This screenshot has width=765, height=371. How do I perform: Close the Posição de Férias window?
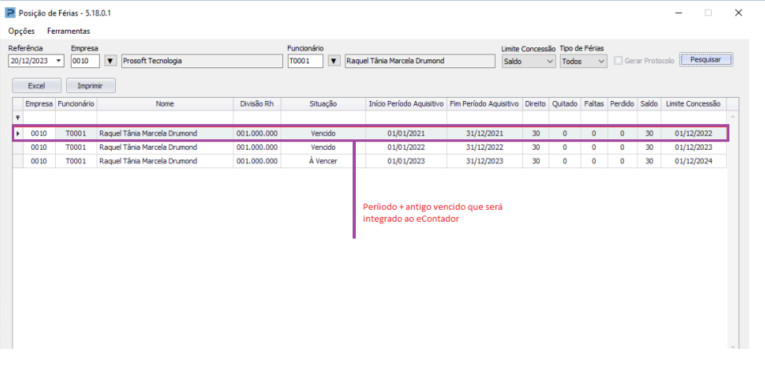(738, 13)
